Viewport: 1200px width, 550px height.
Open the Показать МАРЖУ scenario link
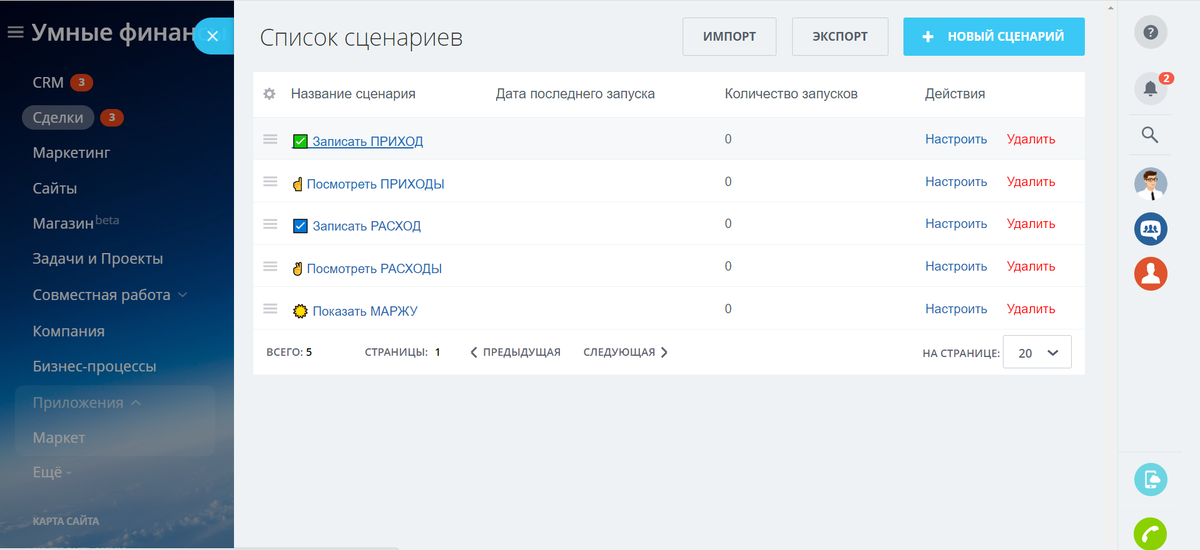(x=364, y=311)
